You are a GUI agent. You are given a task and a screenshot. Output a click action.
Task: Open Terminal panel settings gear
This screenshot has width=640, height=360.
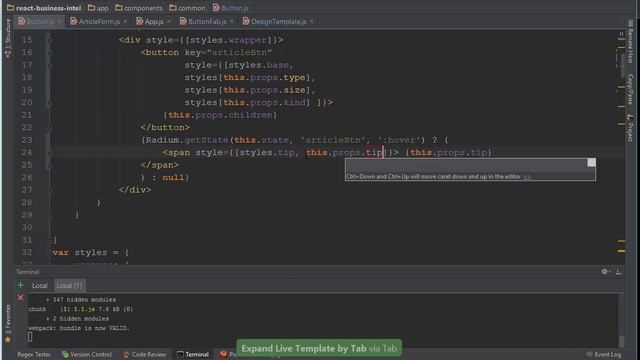605,271
